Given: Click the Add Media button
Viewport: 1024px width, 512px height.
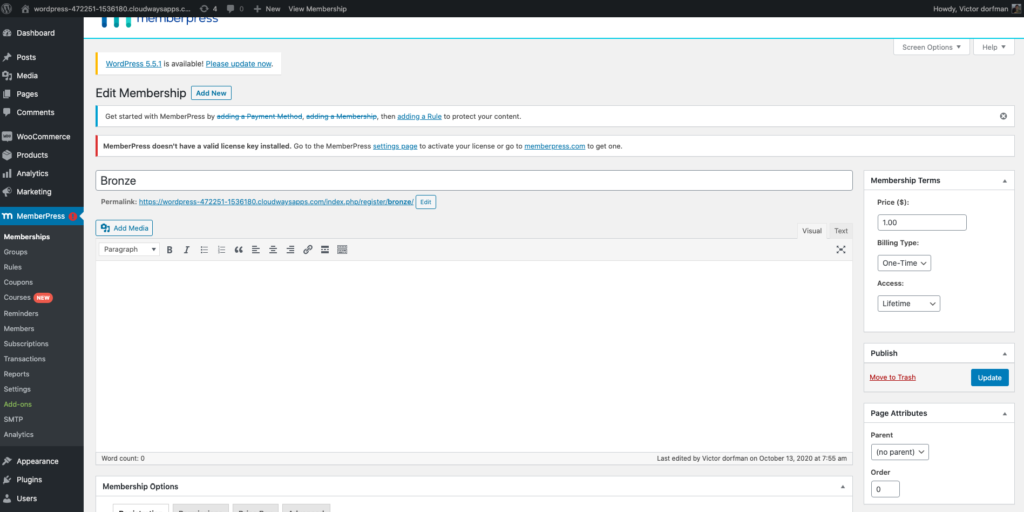Looking at the screenshot, I should (125, 228).
